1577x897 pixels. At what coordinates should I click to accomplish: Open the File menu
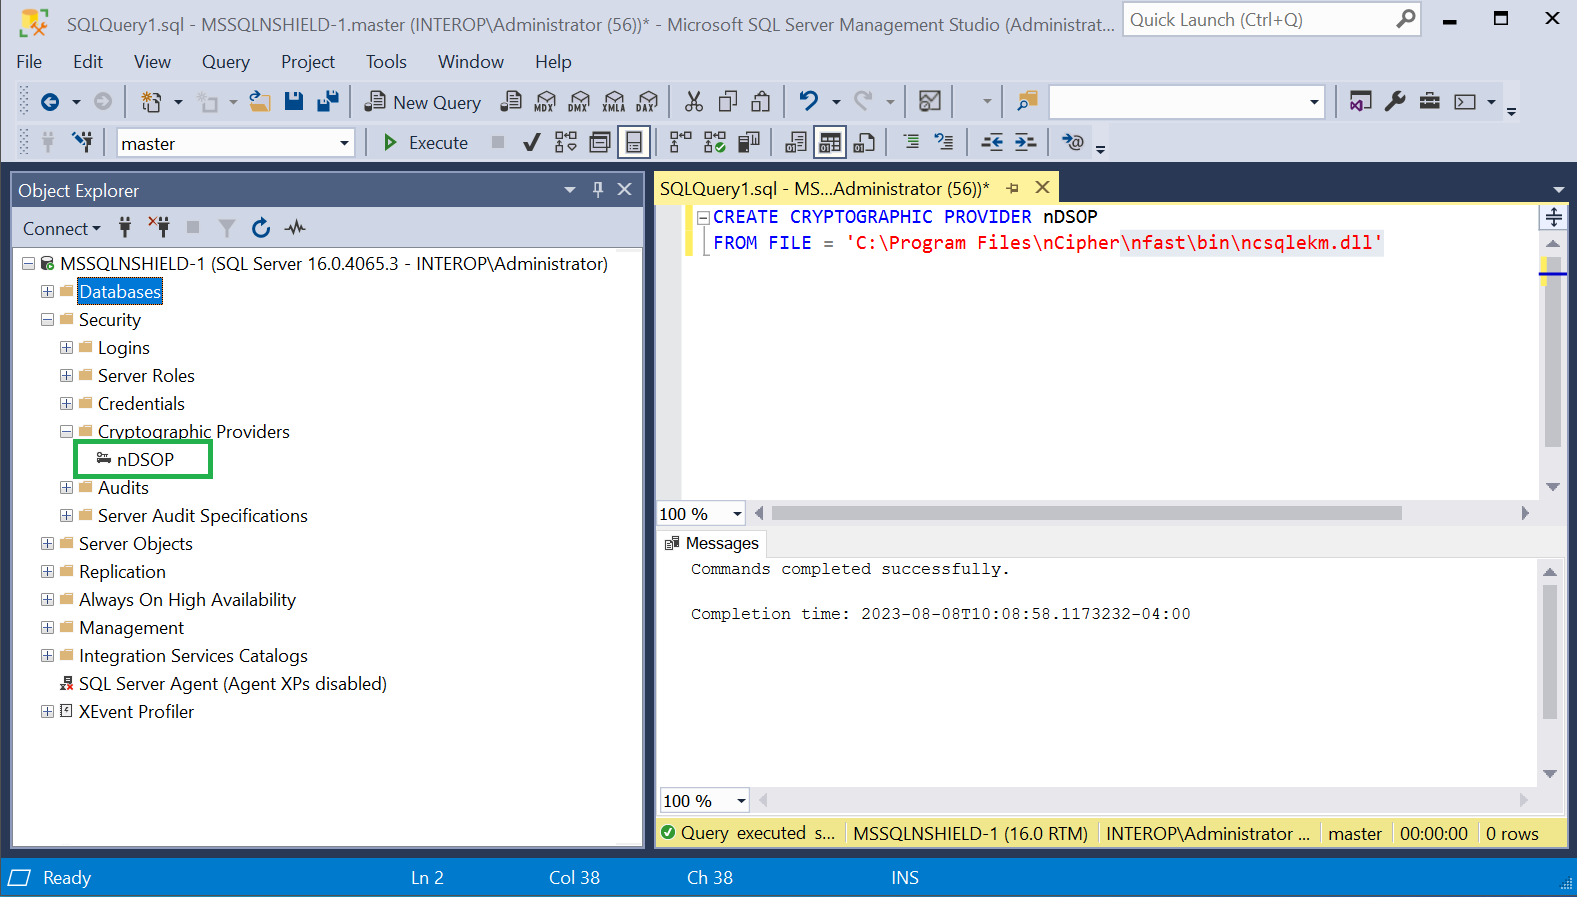coord(29,62)
